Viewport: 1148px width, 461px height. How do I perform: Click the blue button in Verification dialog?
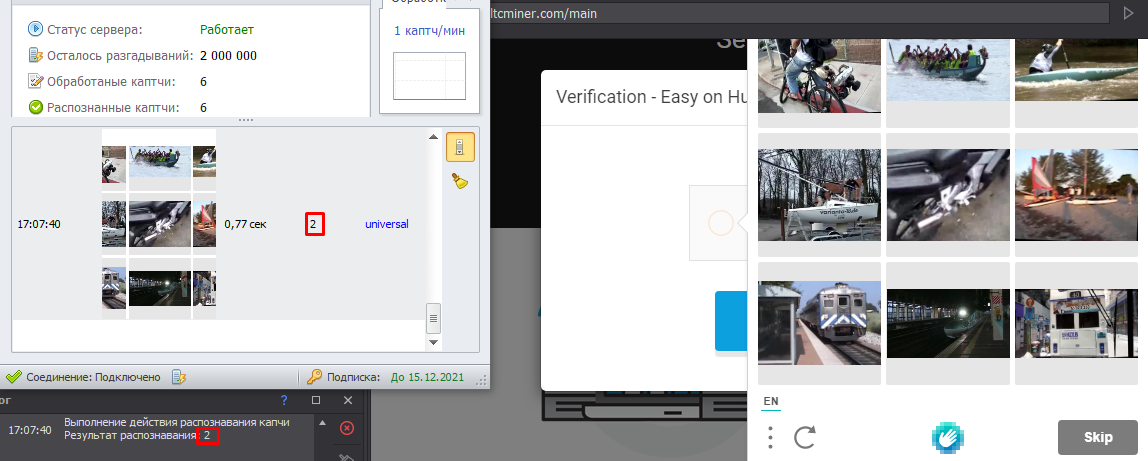[x=731, y=321]
